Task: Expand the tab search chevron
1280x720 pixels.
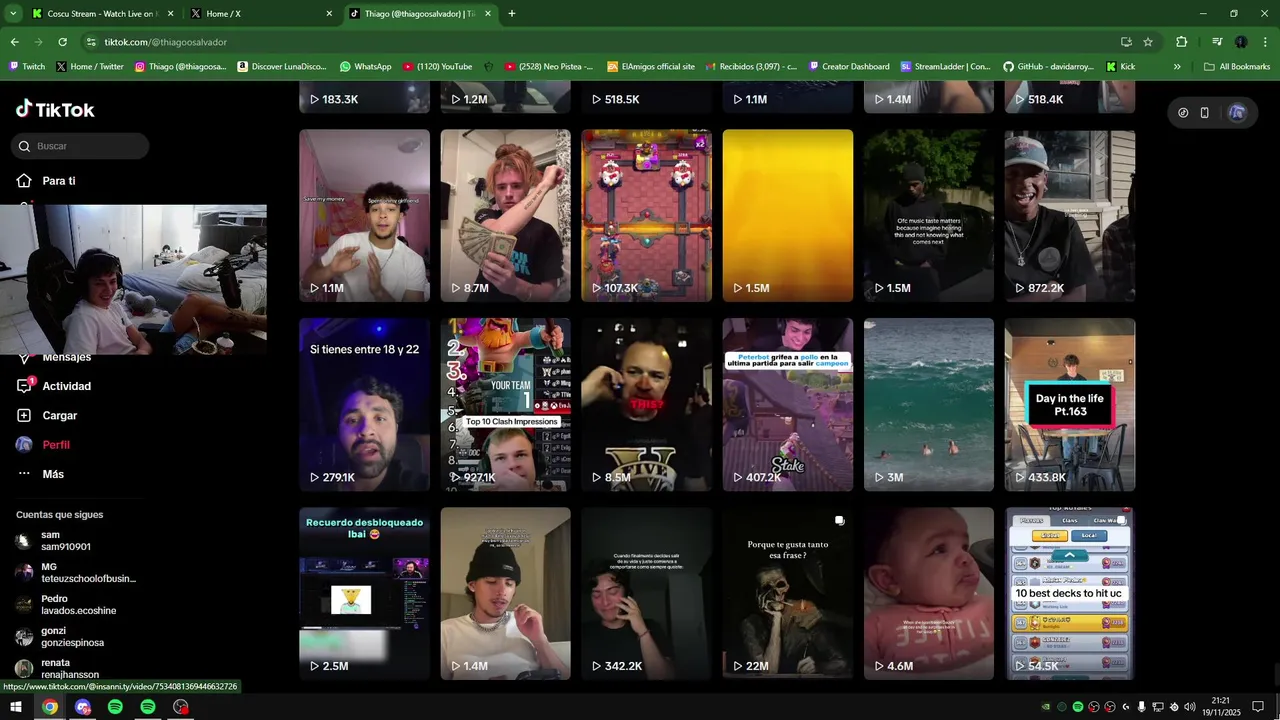Action: (x=13, y=14)
